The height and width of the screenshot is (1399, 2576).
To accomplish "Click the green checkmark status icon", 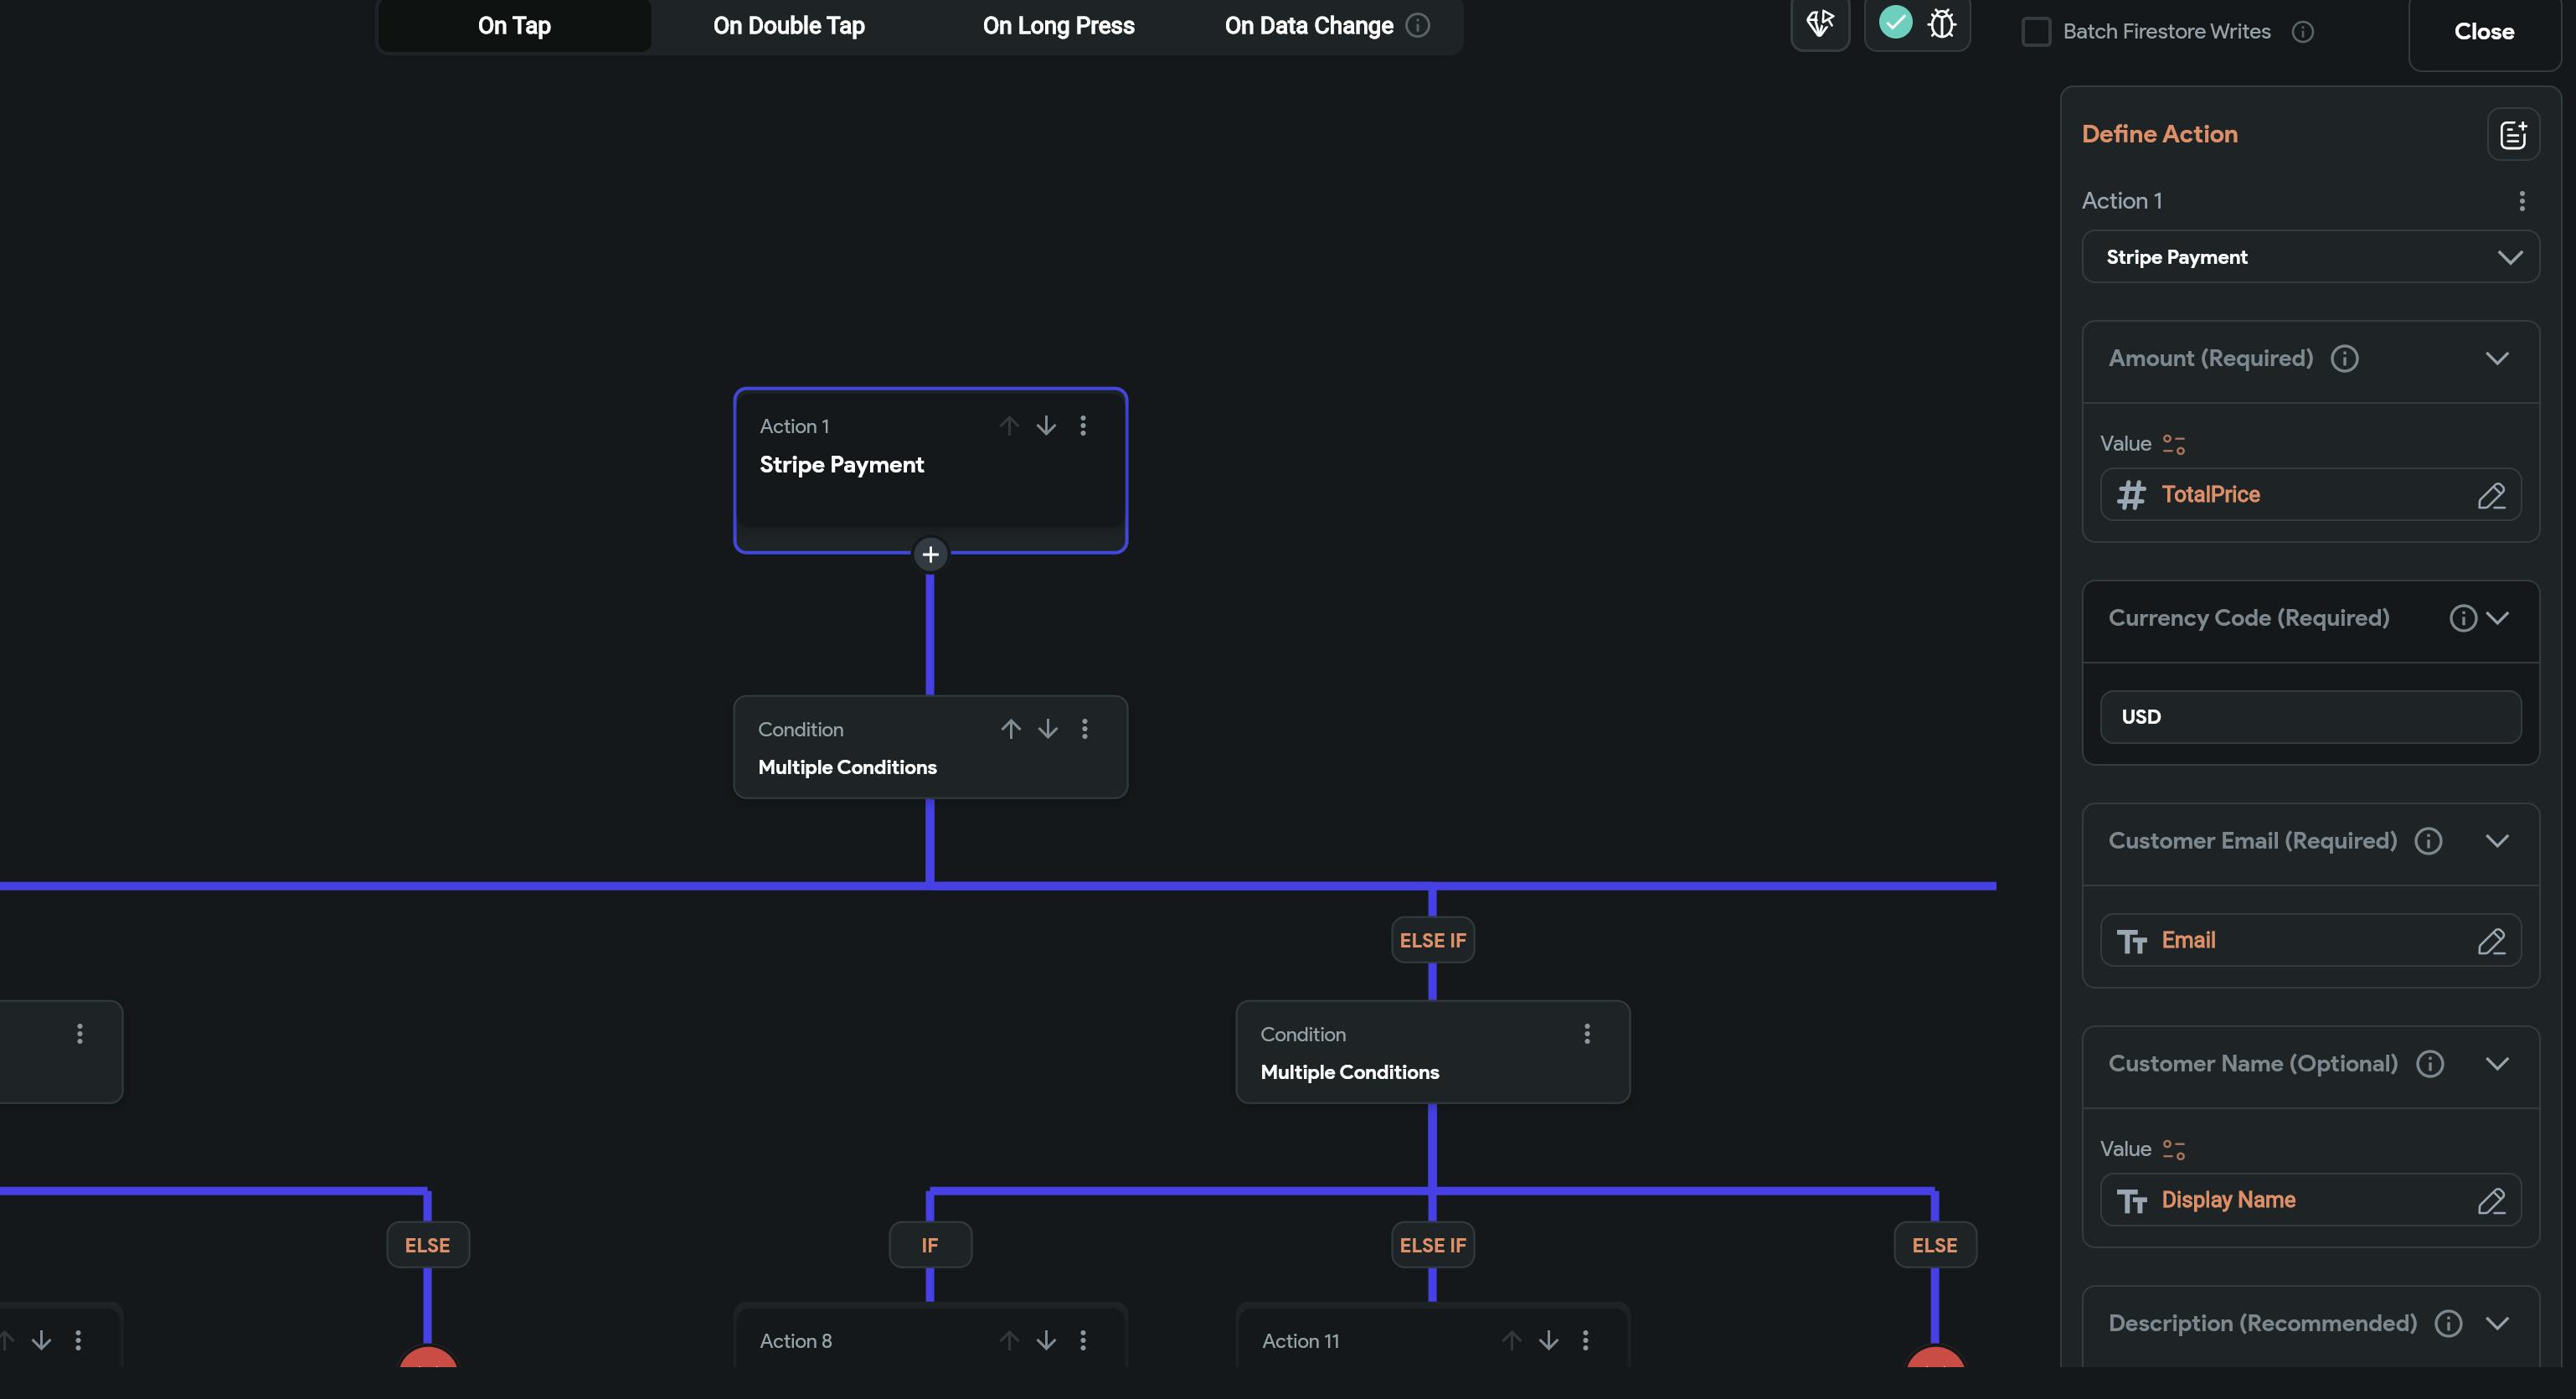I will coord(1894,22).
